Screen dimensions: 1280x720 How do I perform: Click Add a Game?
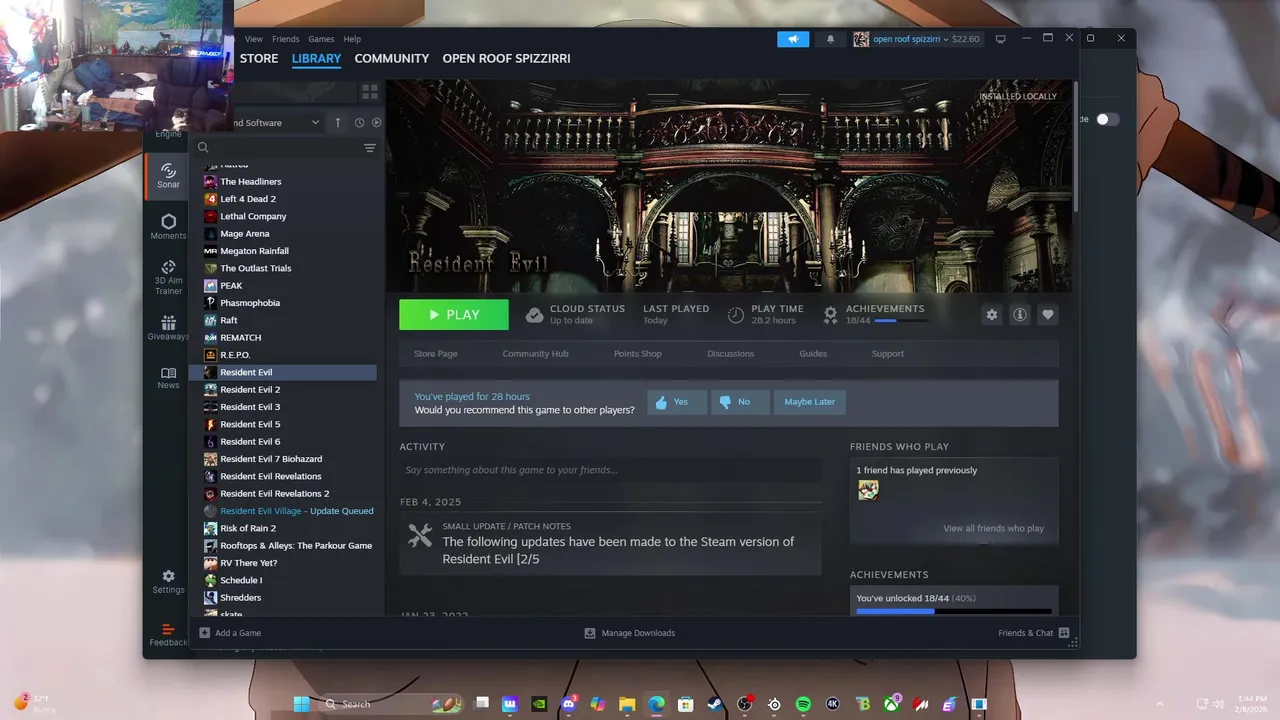coord(230,633)
